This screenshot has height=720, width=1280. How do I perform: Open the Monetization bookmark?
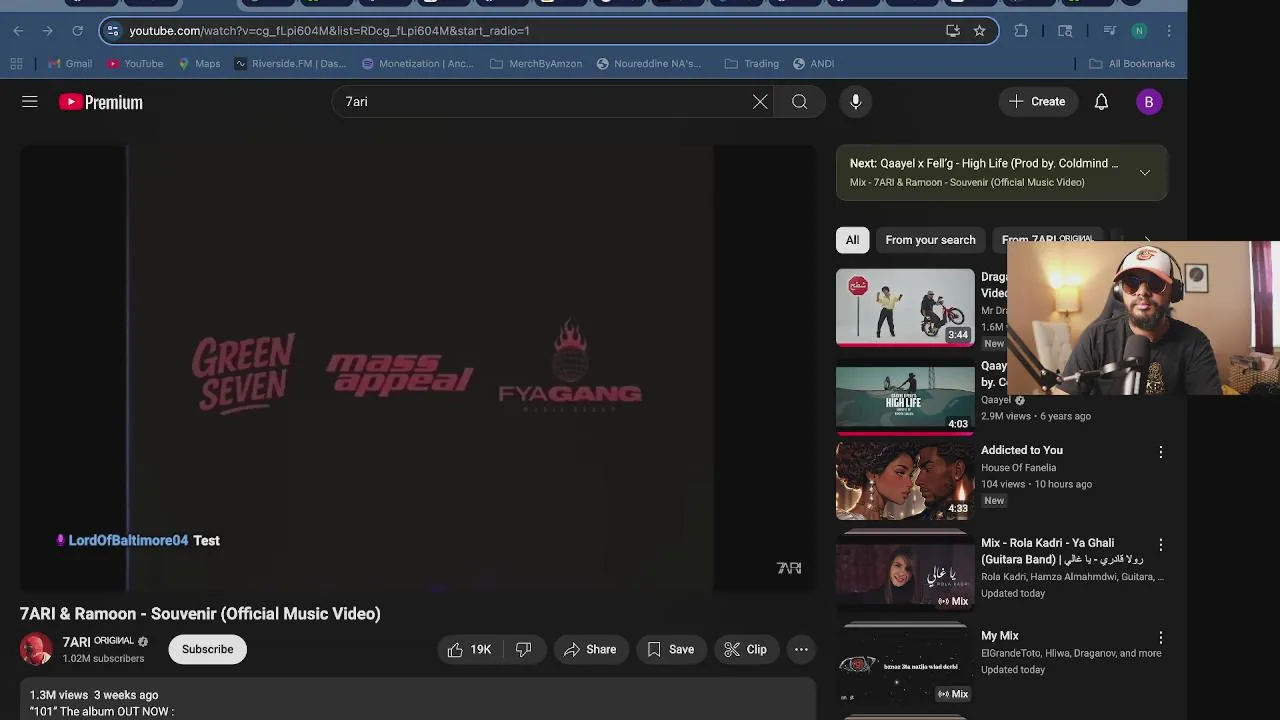(x=417, y=64)
